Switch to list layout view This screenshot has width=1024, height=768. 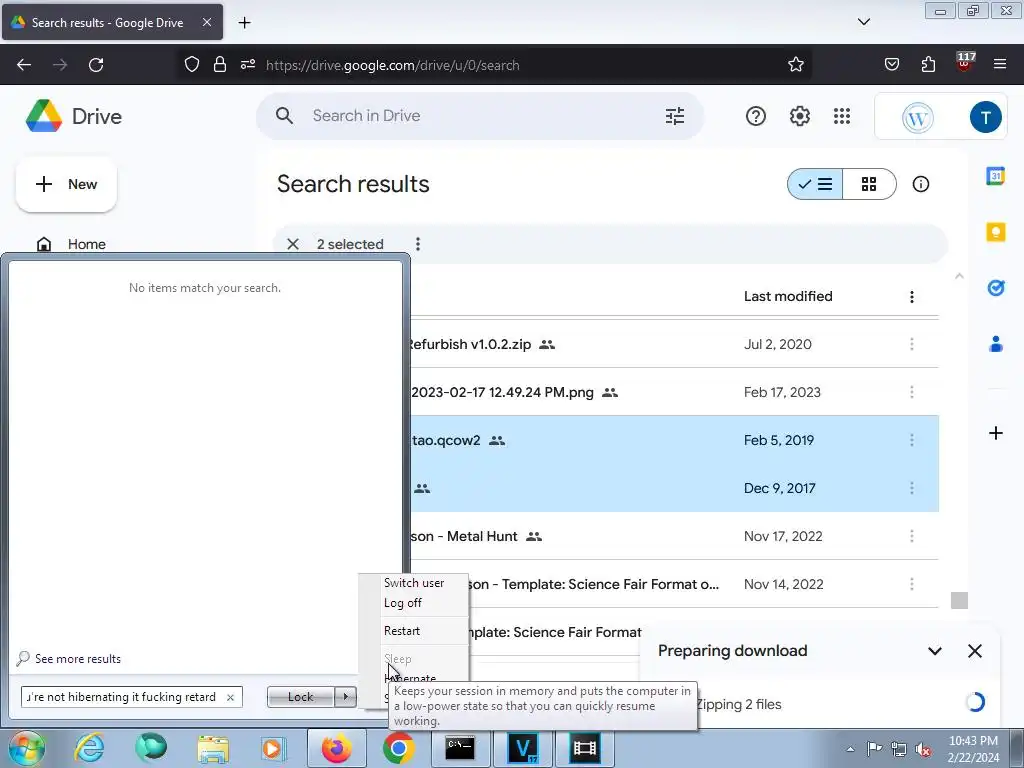pyautogui.click(x=815, y=184)
